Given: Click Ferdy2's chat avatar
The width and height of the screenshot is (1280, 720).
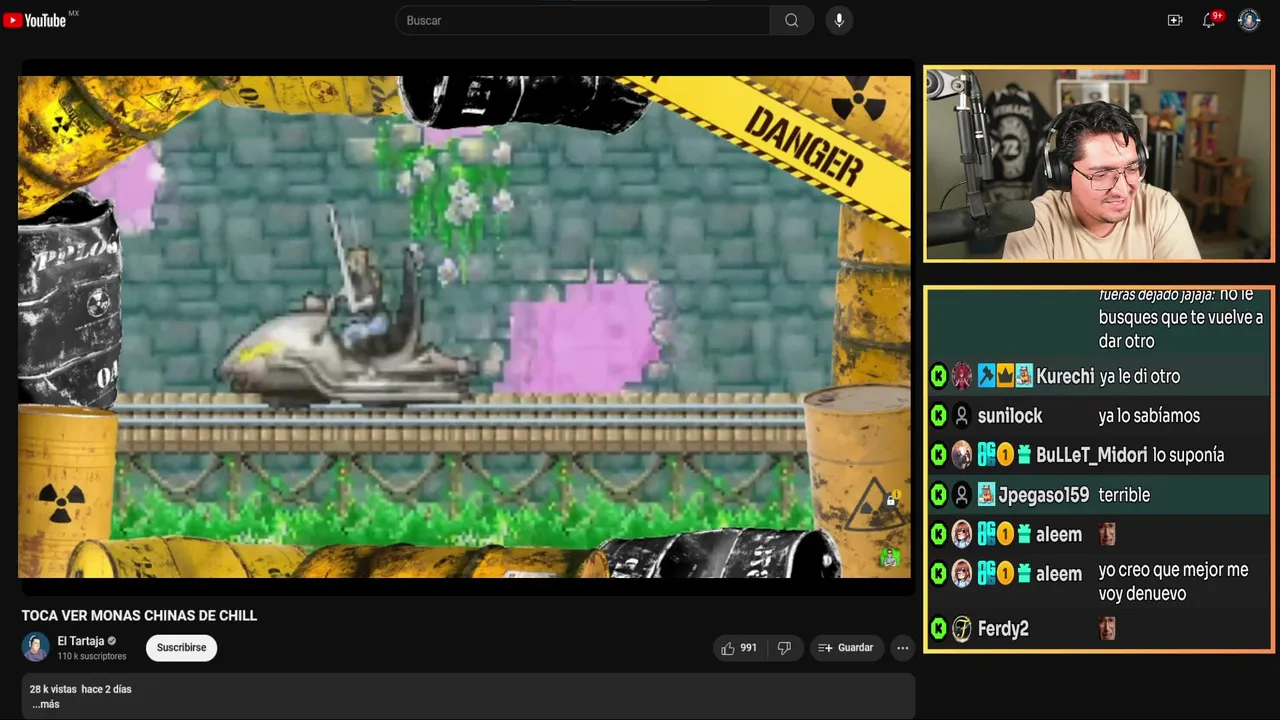Looking at the screenshot, I should pos(962,629).
